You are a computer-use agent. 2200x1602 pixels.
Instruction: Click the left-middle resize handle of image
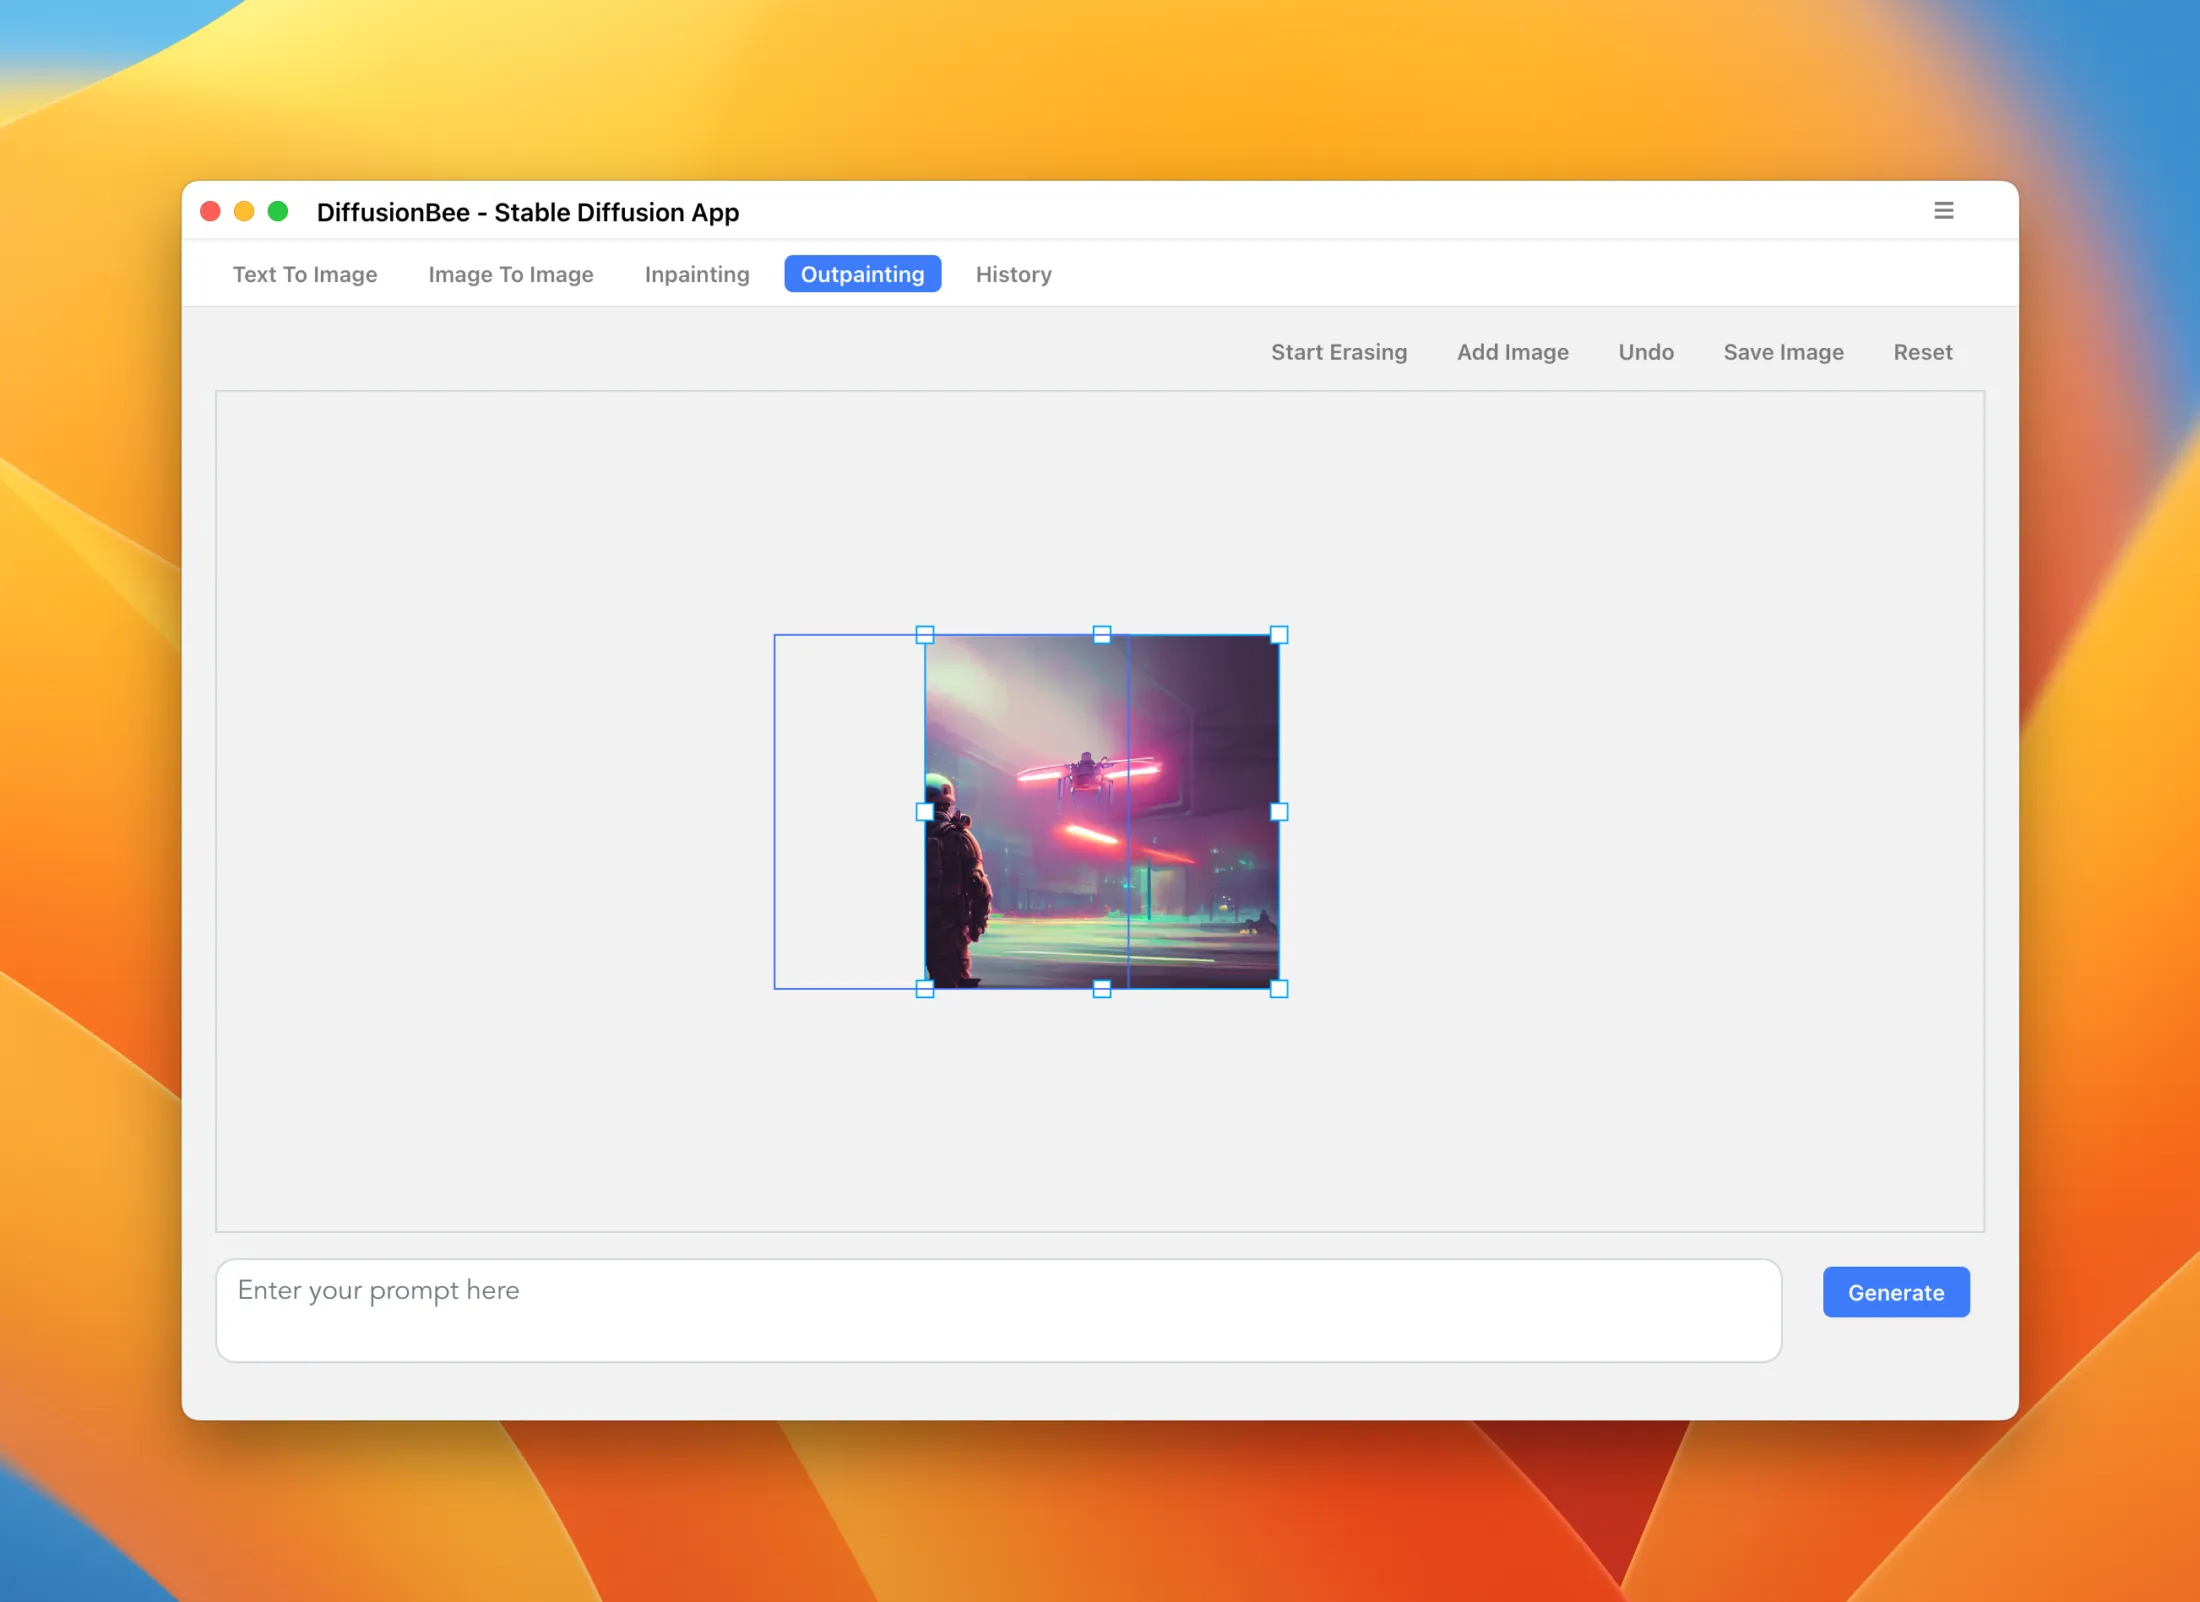click(925, 812)
